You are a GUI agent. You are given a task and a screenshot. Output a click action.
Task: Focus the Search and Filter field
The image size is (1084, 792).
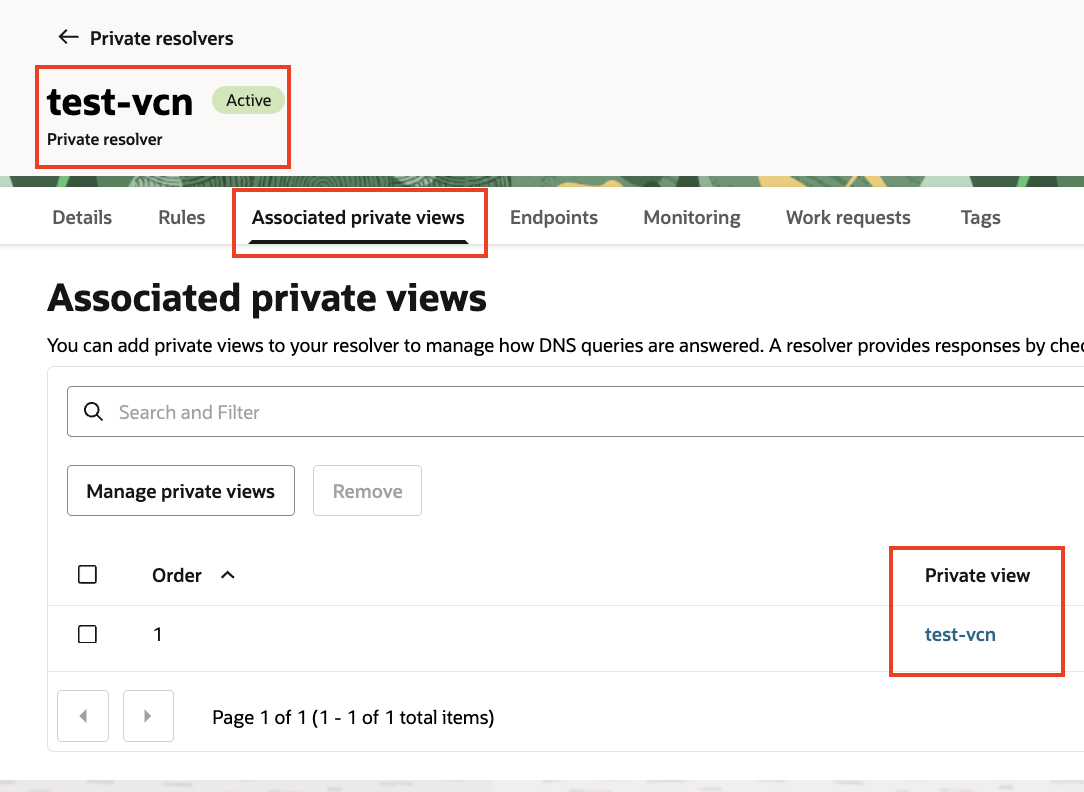point(575,412)
